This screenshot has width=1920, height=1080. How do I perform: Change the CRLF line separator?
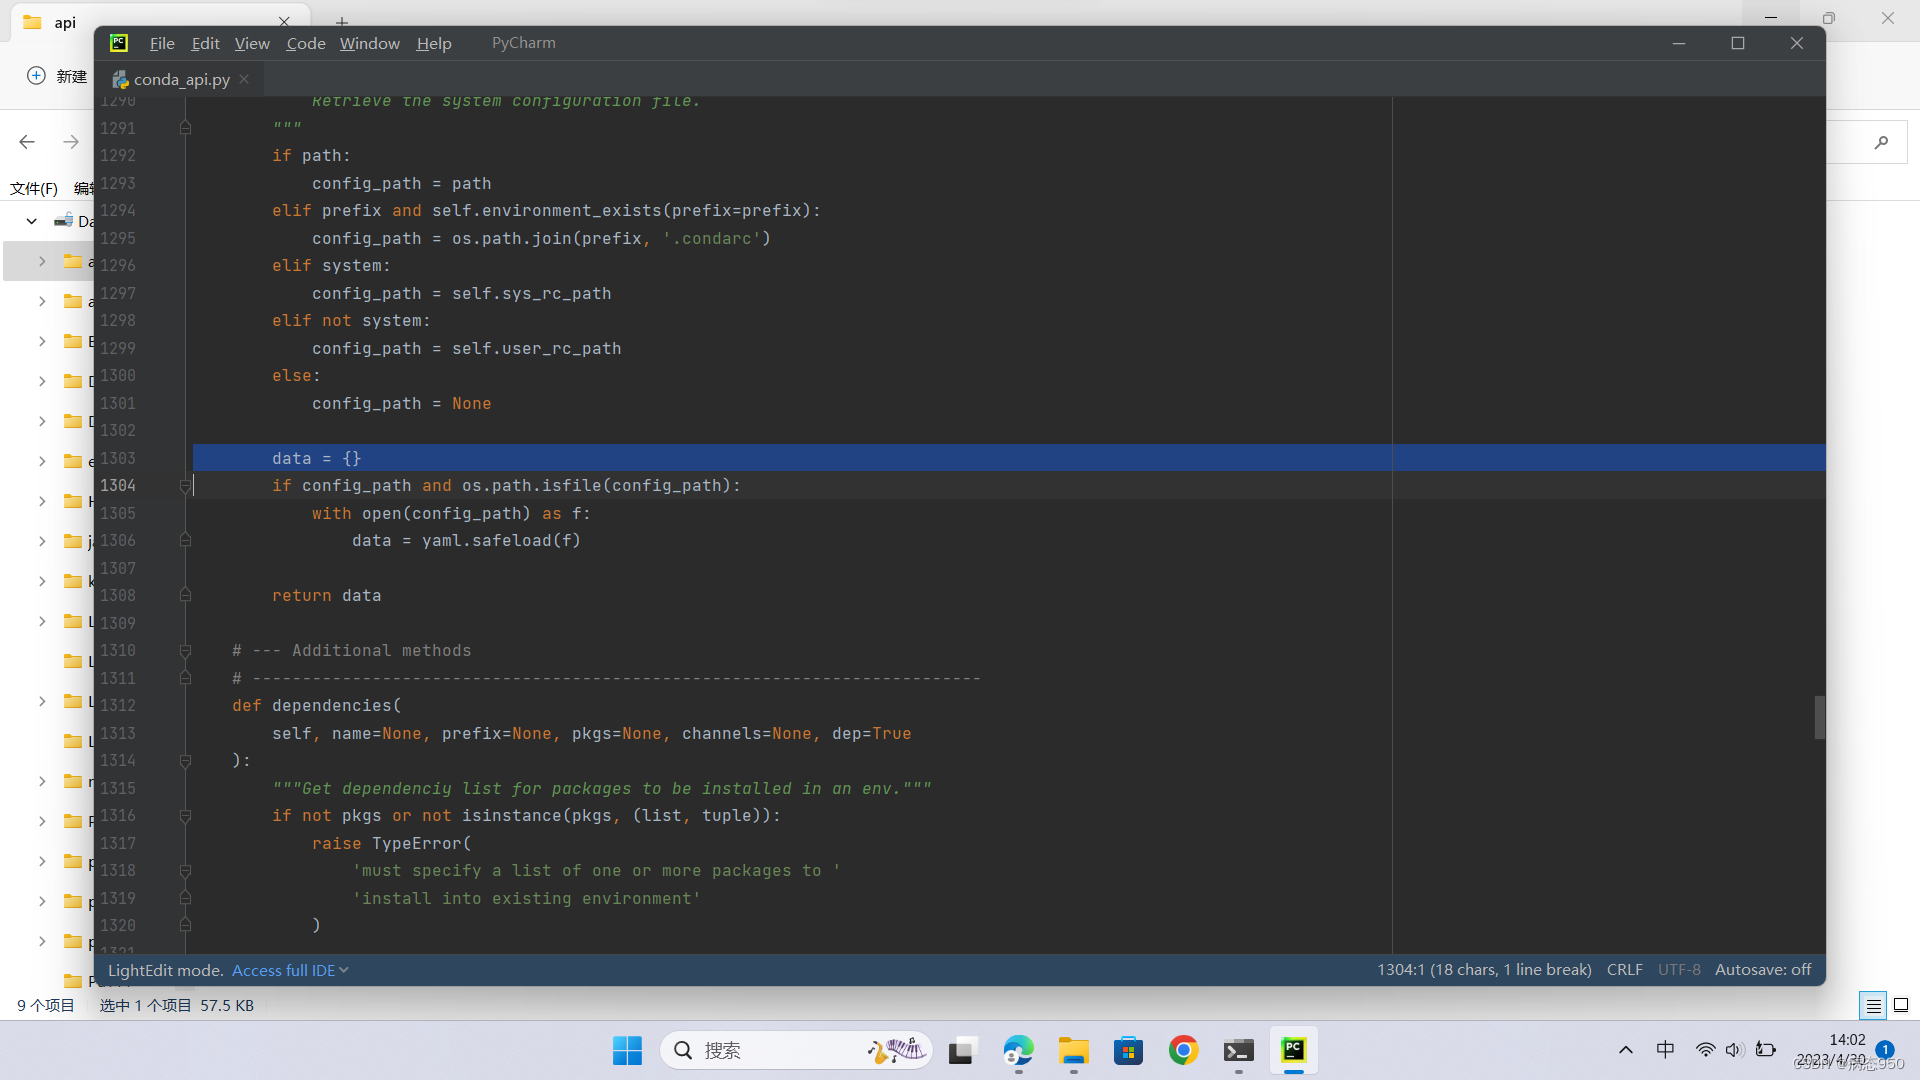click(1624, 970)
